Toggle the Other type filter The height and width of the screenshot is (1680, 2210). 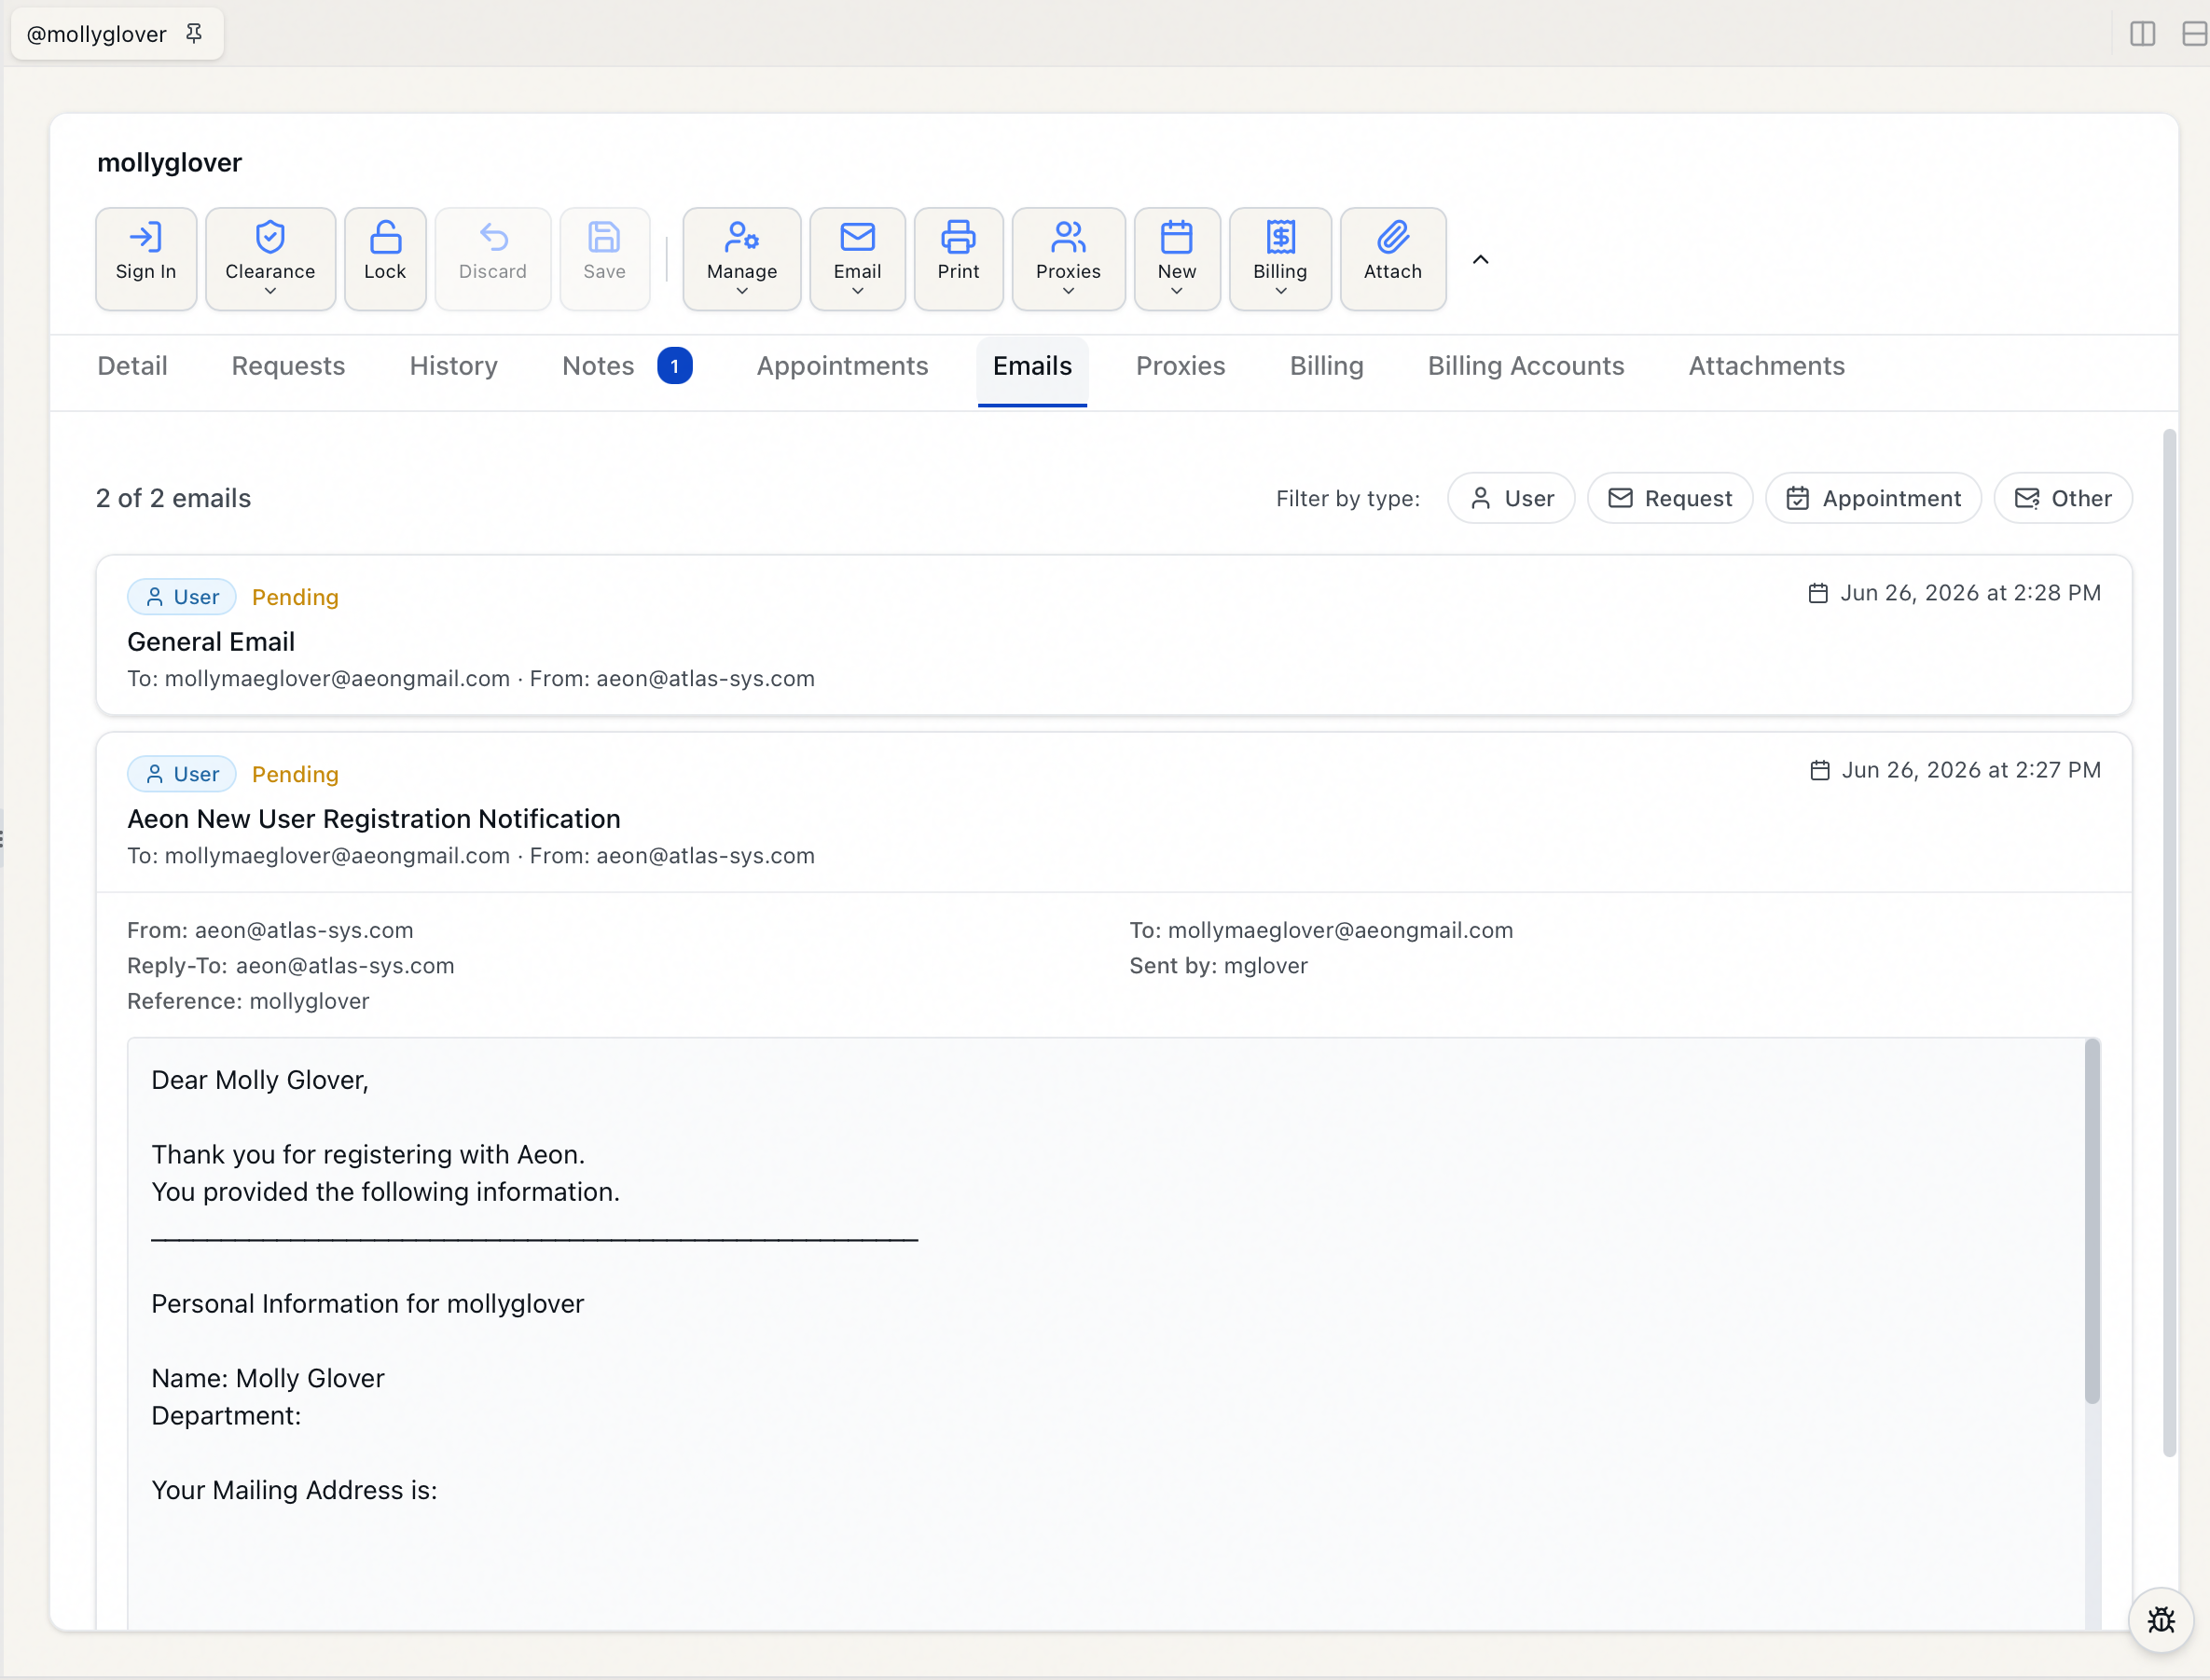2063,498
